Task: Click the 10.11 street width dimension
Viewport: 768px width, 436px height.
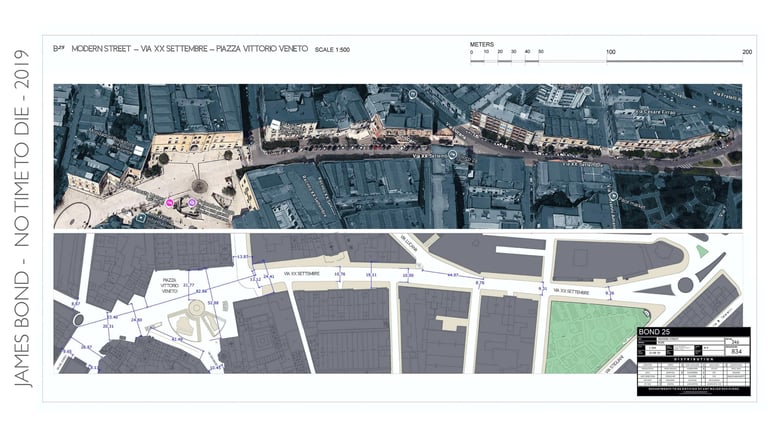Action: point(371,275)
